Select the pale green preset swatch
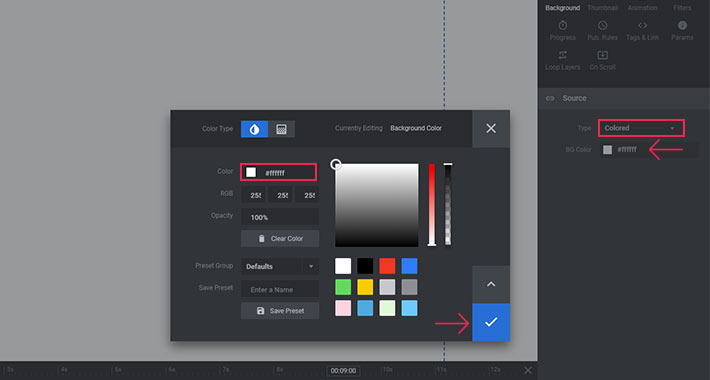The height and width of the screenshot is (380, 710). pyautogui.click(x=387, y=308)
